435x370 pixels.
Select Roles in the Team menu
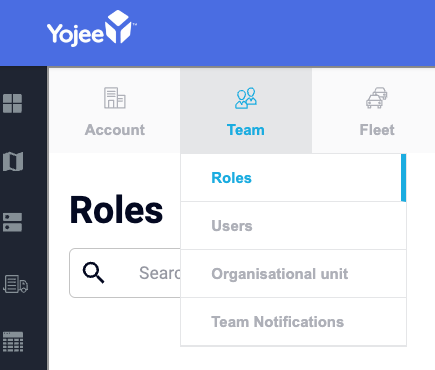(293, 178)
